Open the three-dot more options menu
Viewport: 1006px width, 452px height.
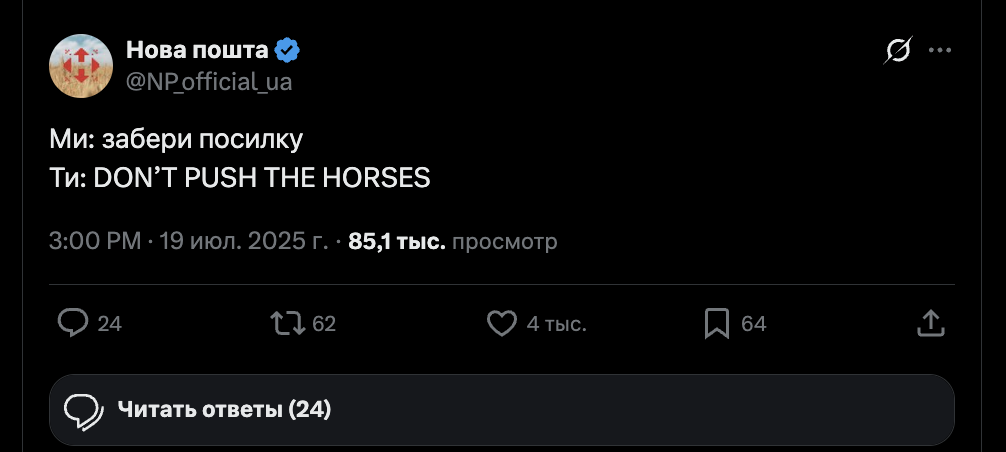(x=940, y=51)
